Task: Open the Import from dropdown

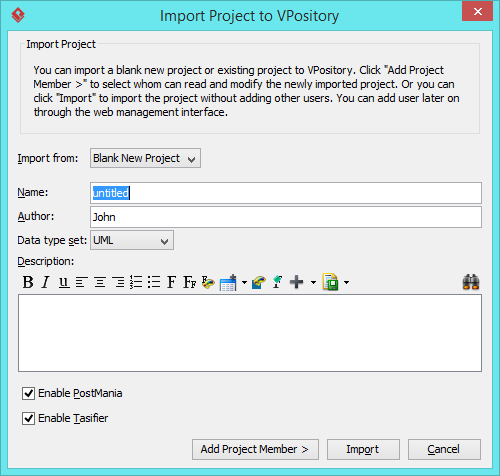Action: 145,158
